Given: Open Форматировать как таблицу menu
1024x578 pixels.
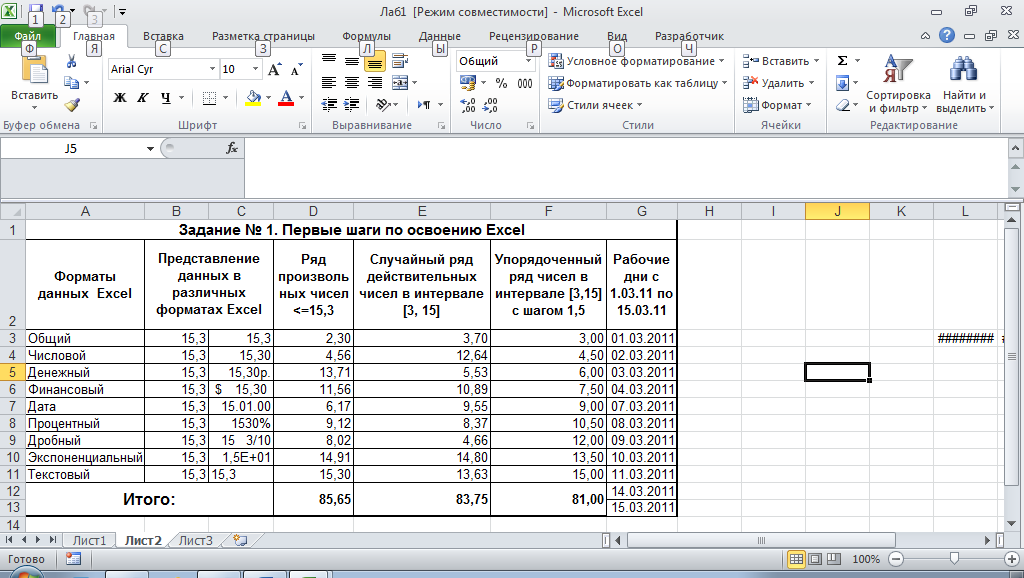Looking at the screenshot, I should pos(638,83).
